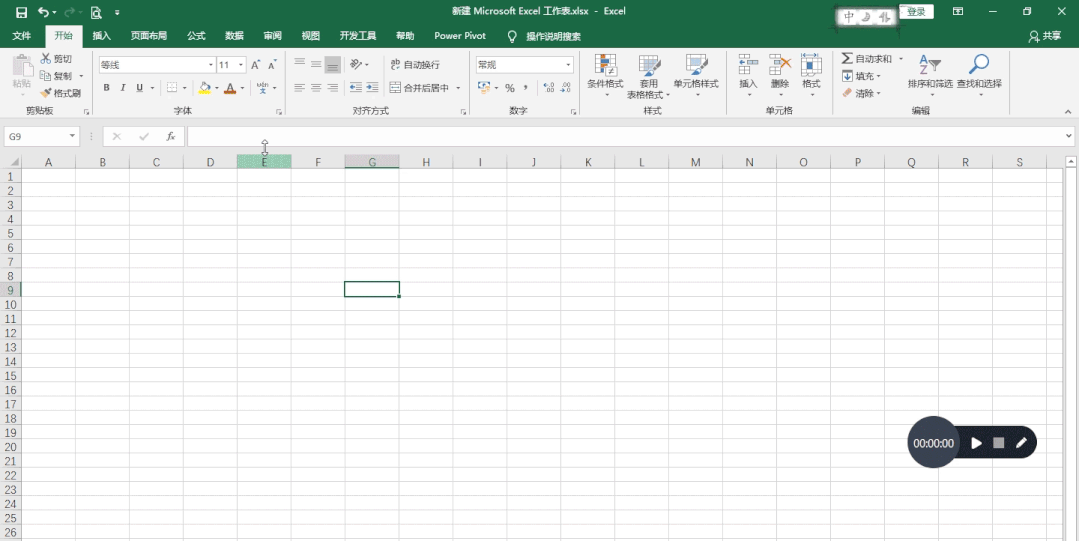Expand the font name dropdown (等线)
The height and width of the screenshot is (541, 1079).
211,65
